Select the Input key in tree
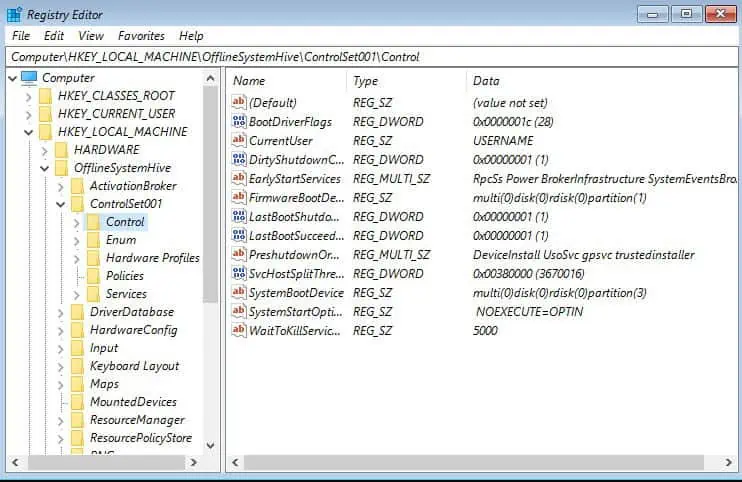742x482 pixels. 104,348
